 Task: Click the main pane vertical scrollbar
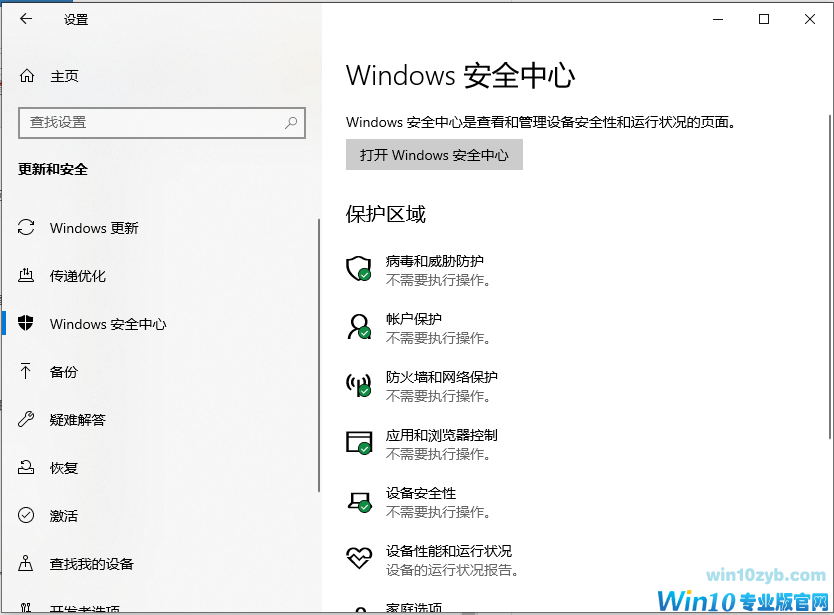830,277
